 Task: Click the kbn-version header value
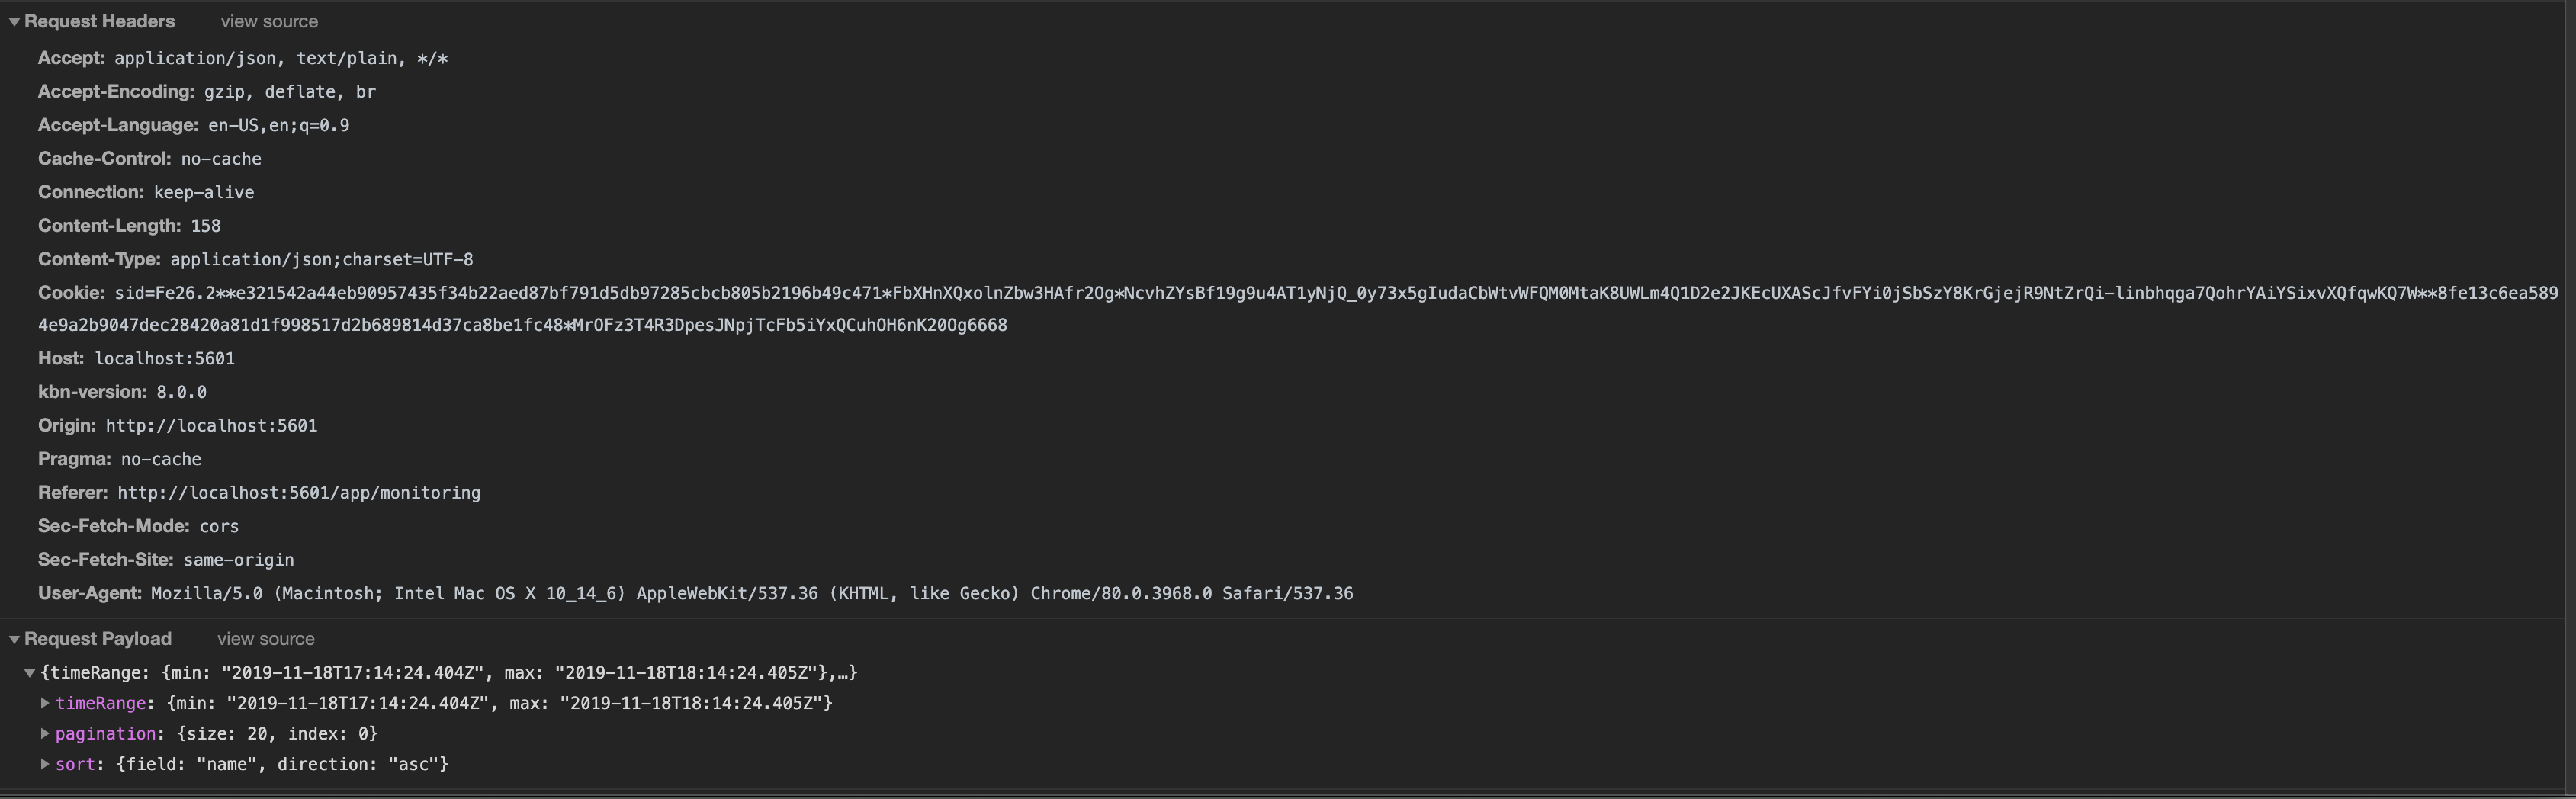(181, 392)
